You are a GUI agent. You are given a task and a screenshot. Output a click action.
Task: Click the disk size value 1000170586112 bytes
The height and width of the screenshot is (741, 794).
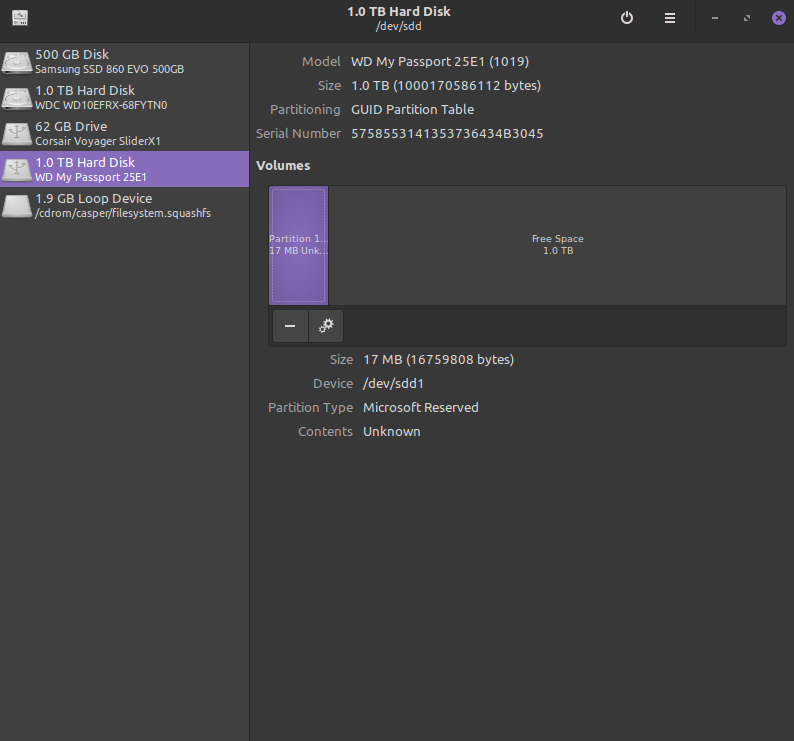point(446,86)
